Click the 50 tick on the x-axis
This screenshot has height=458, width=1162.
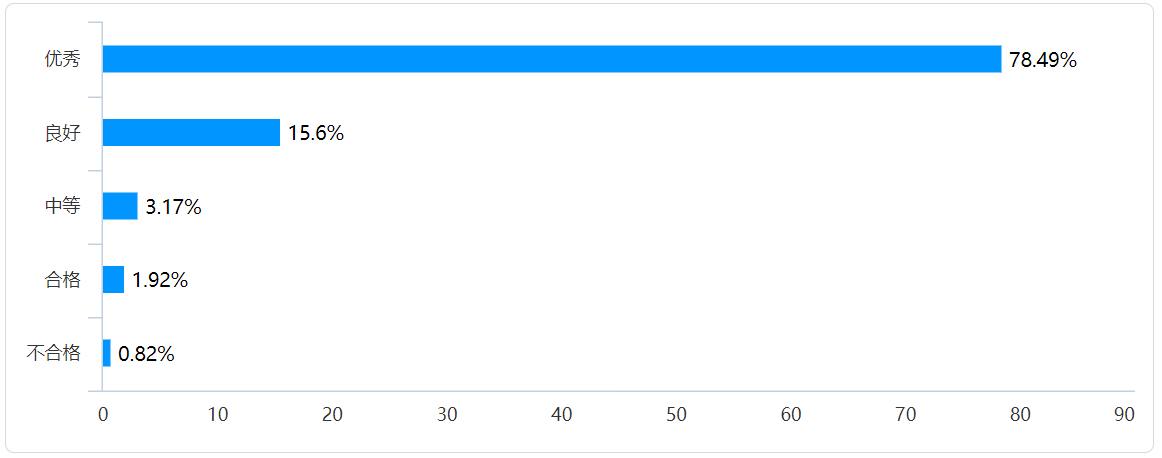[676, 414]
